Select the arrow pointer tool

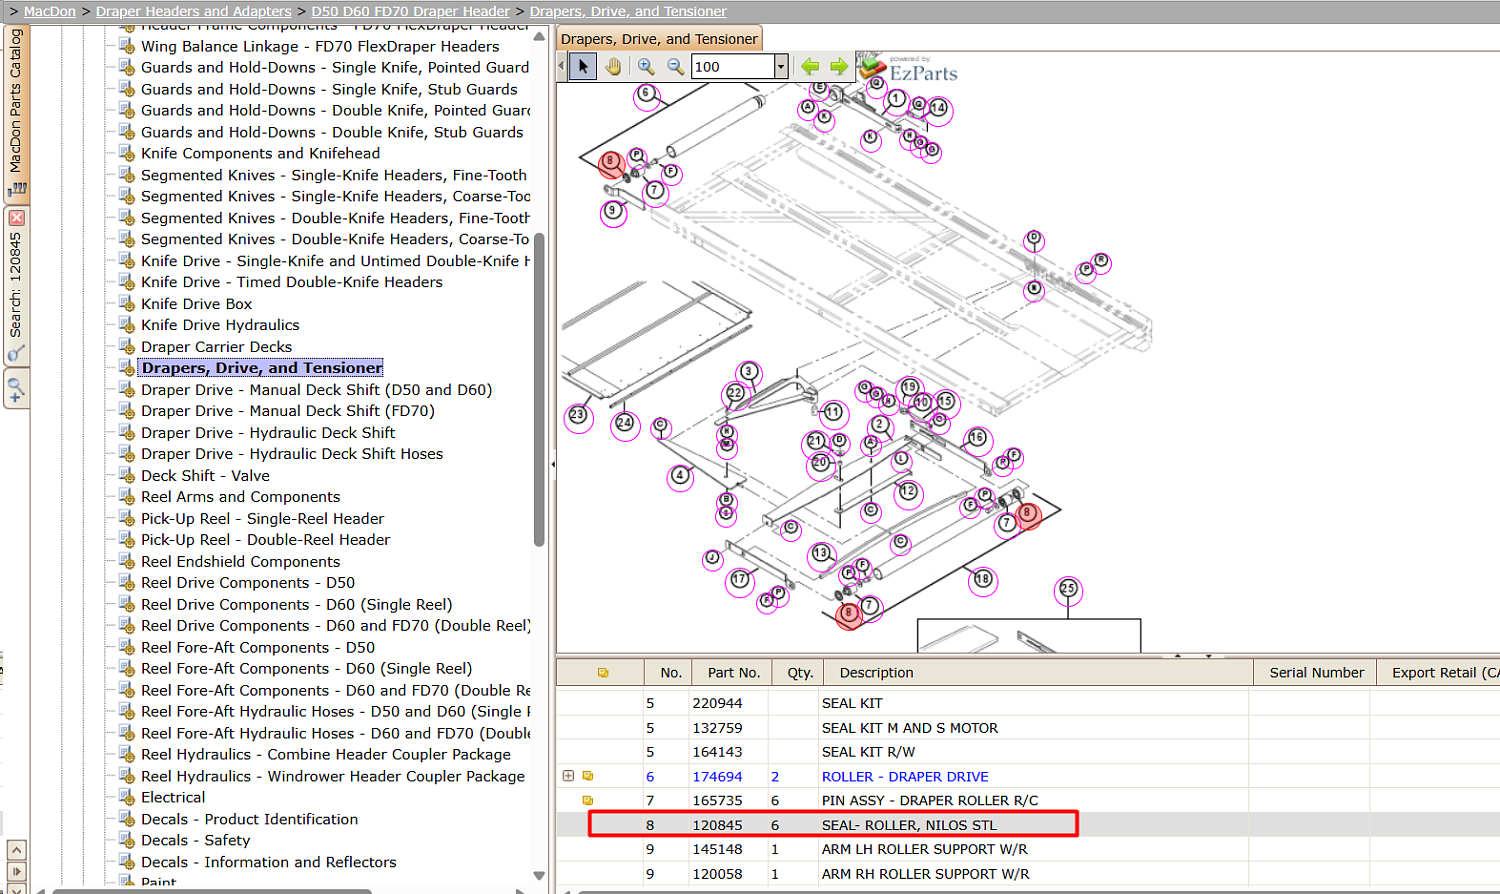click(x=583, y=66)
